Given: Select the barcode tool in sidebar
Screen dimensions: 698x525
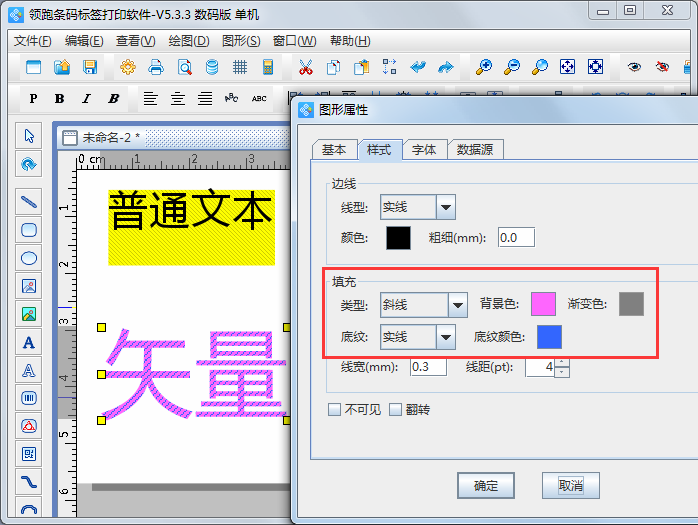Looking at the screenshot, I should tap(29, 398).
